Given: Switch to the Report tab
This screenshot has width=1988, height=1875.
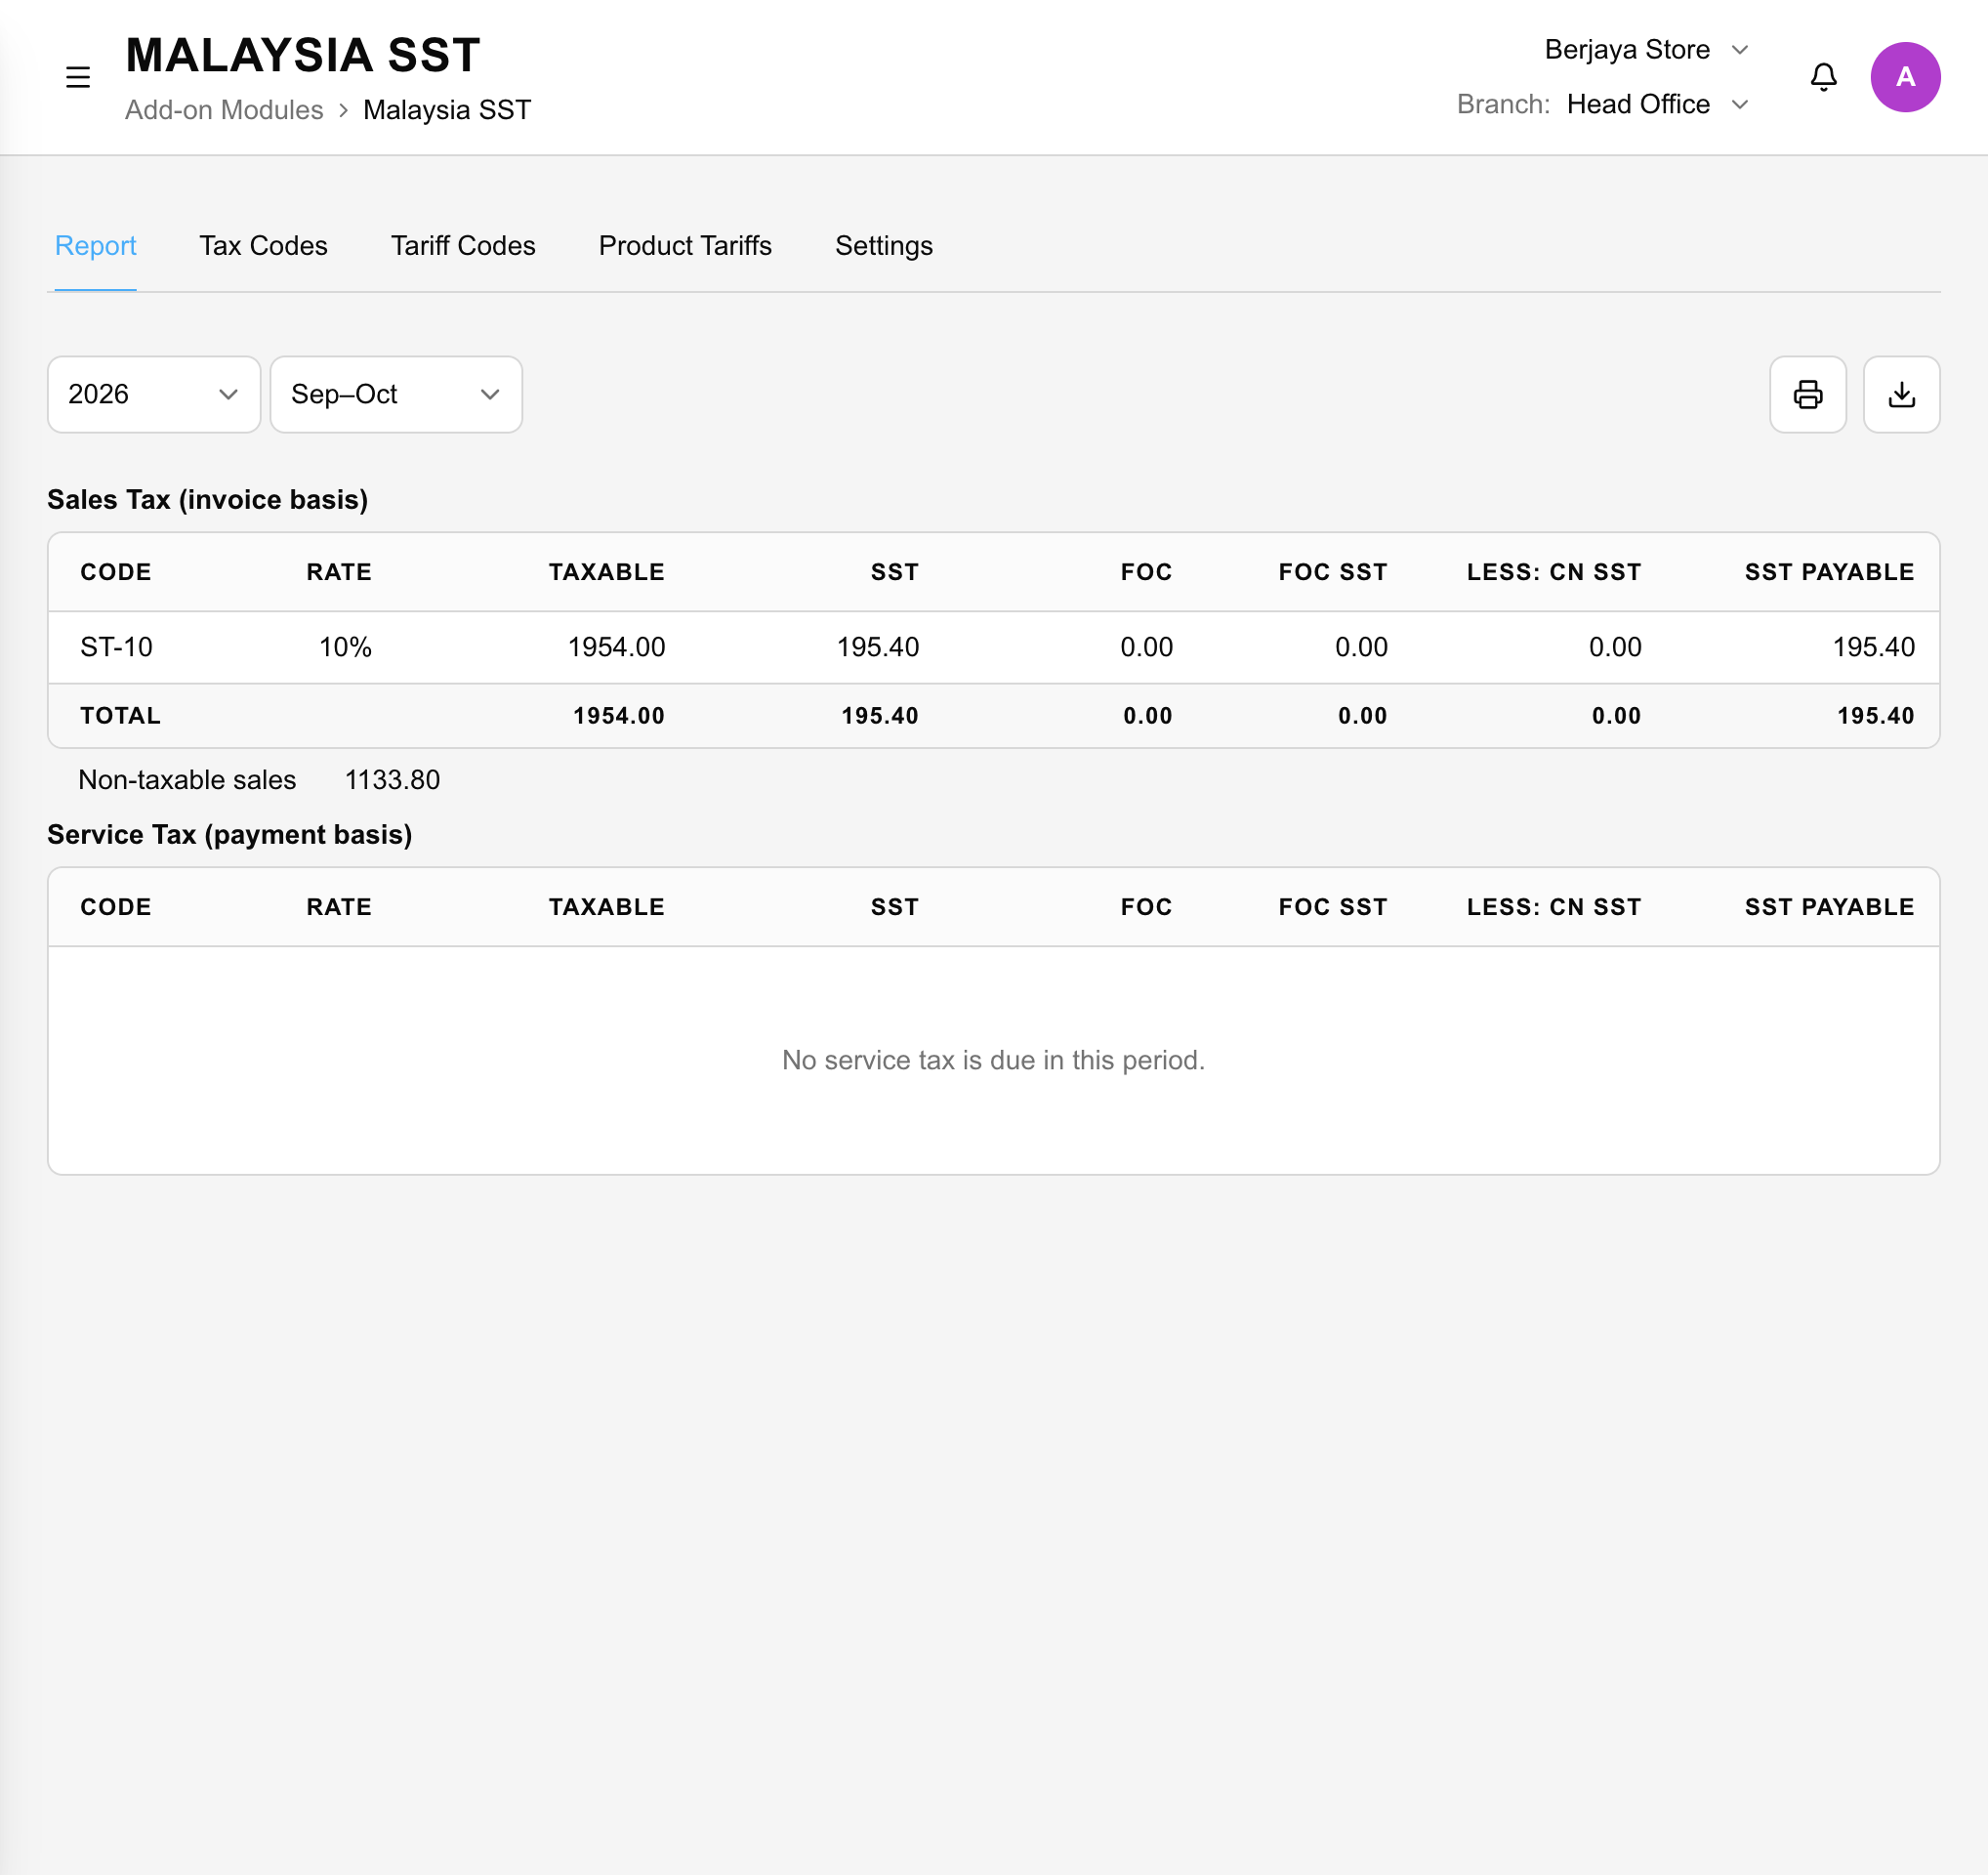Looking at the screenshot, I should pos(95,246).
